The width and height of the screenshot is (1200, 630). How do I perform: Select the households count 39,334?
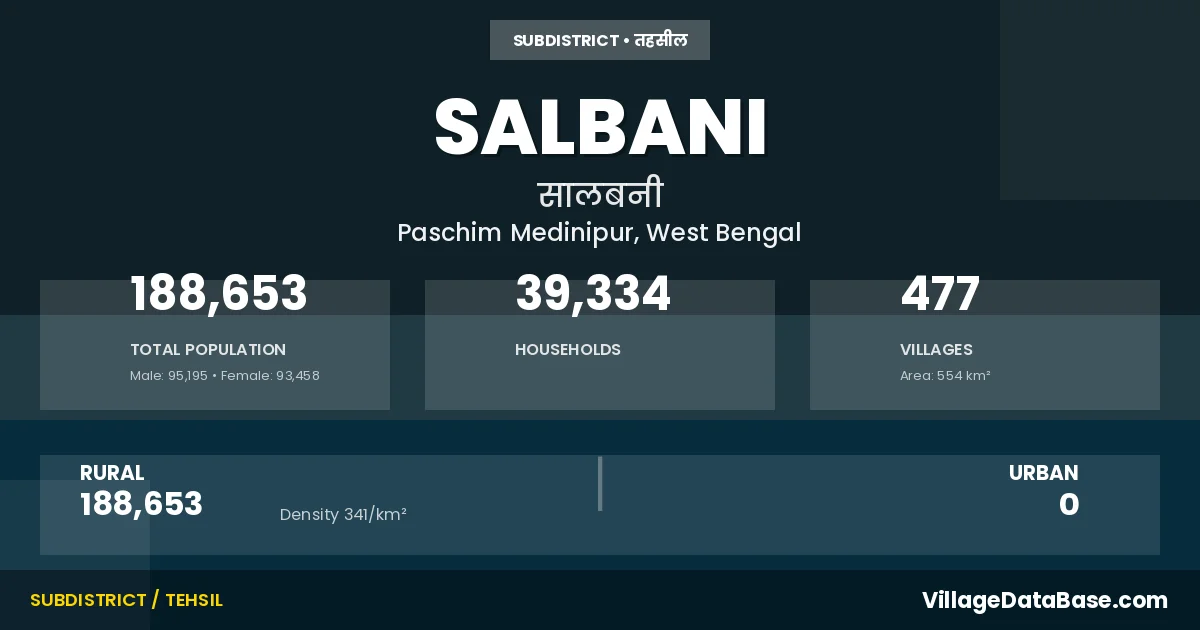click(593, 294)
